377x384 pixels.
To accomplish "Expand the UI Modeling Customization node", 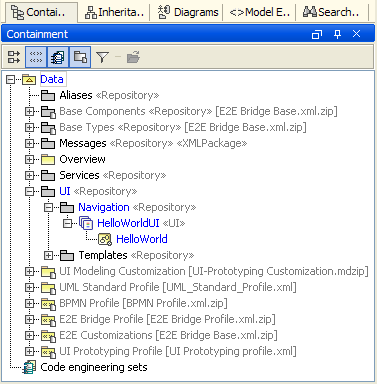I will [30, 271].
